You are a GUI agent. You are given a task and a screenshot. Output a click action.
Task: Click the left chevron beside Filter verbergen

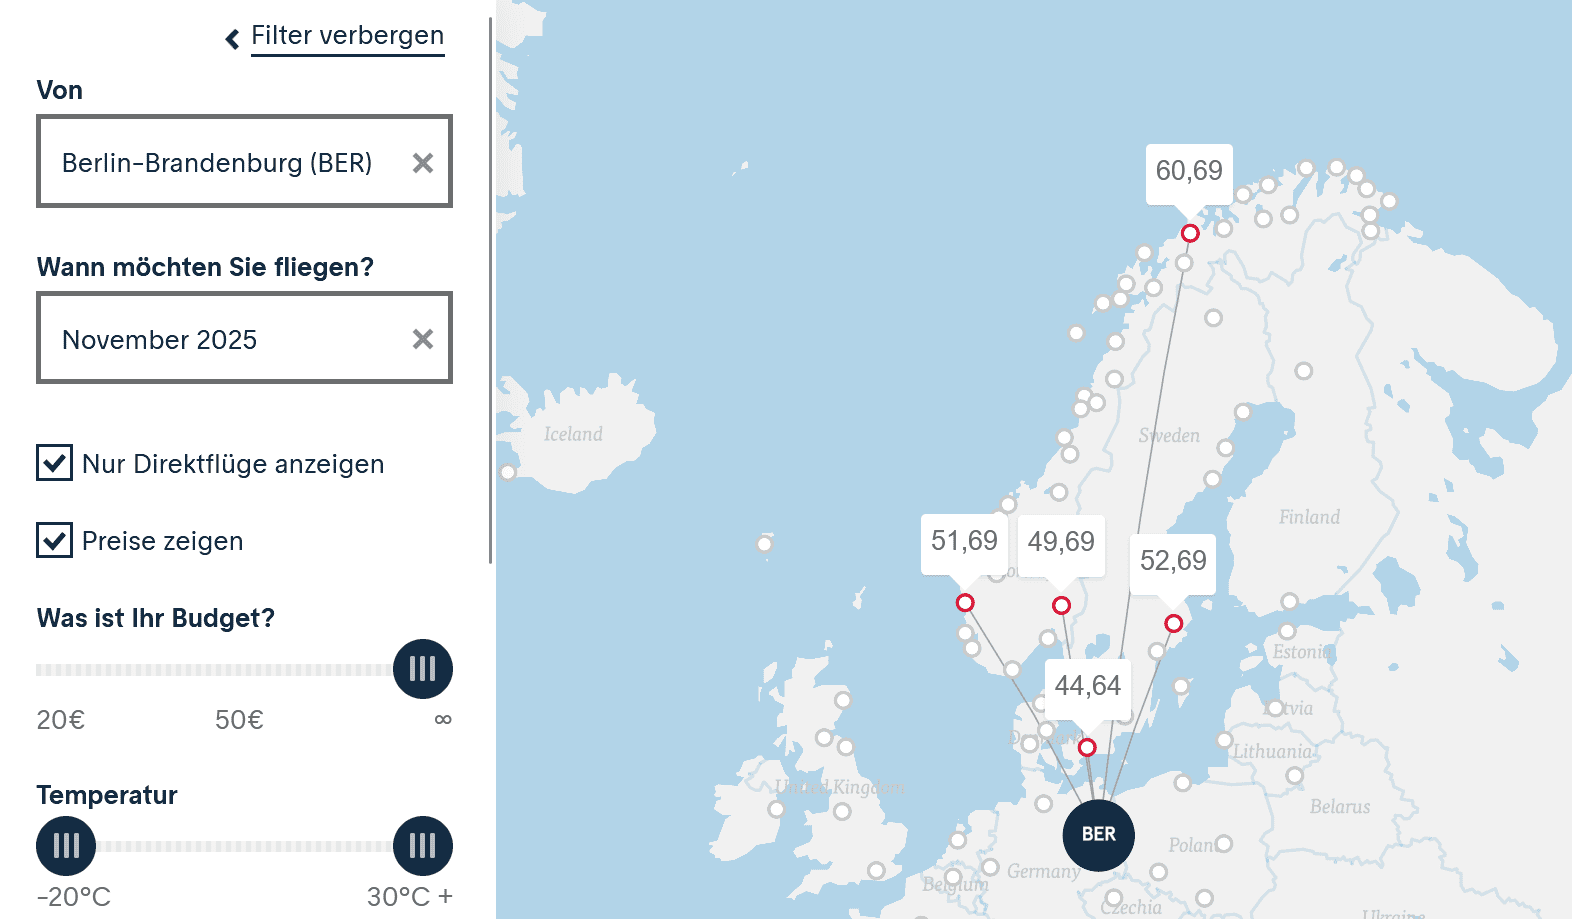(232, 39)
